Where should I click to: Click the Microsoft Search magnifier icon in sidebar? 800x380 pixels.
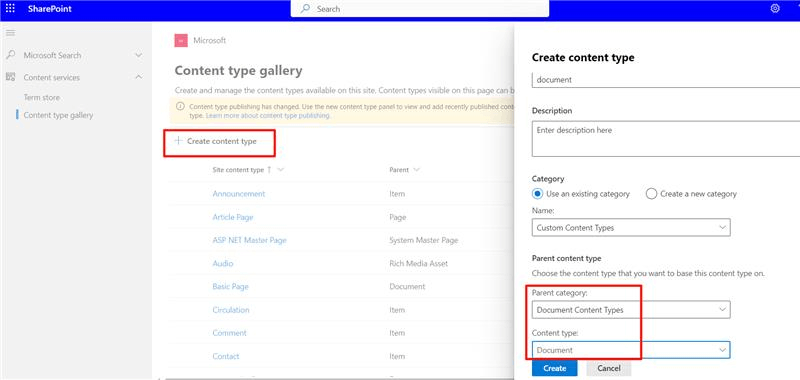[11, 55]
